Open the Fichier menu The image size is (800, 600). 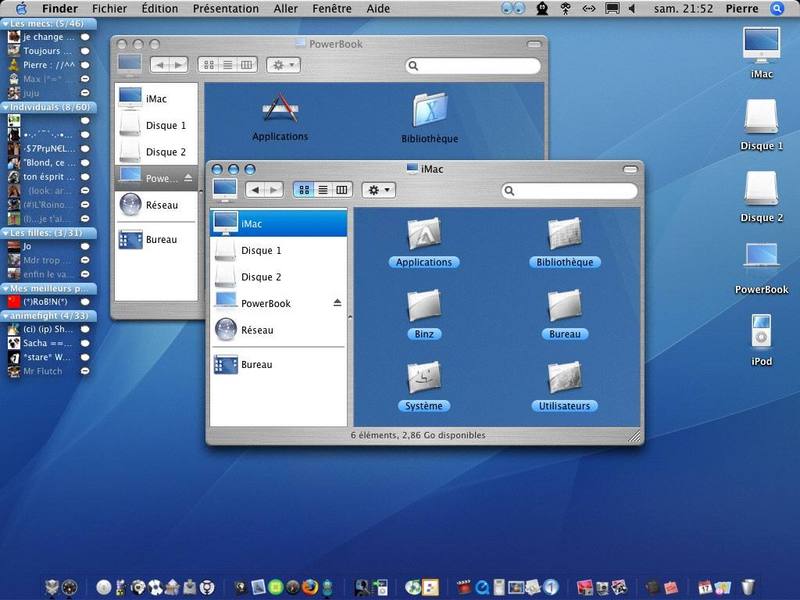[109, 9]
